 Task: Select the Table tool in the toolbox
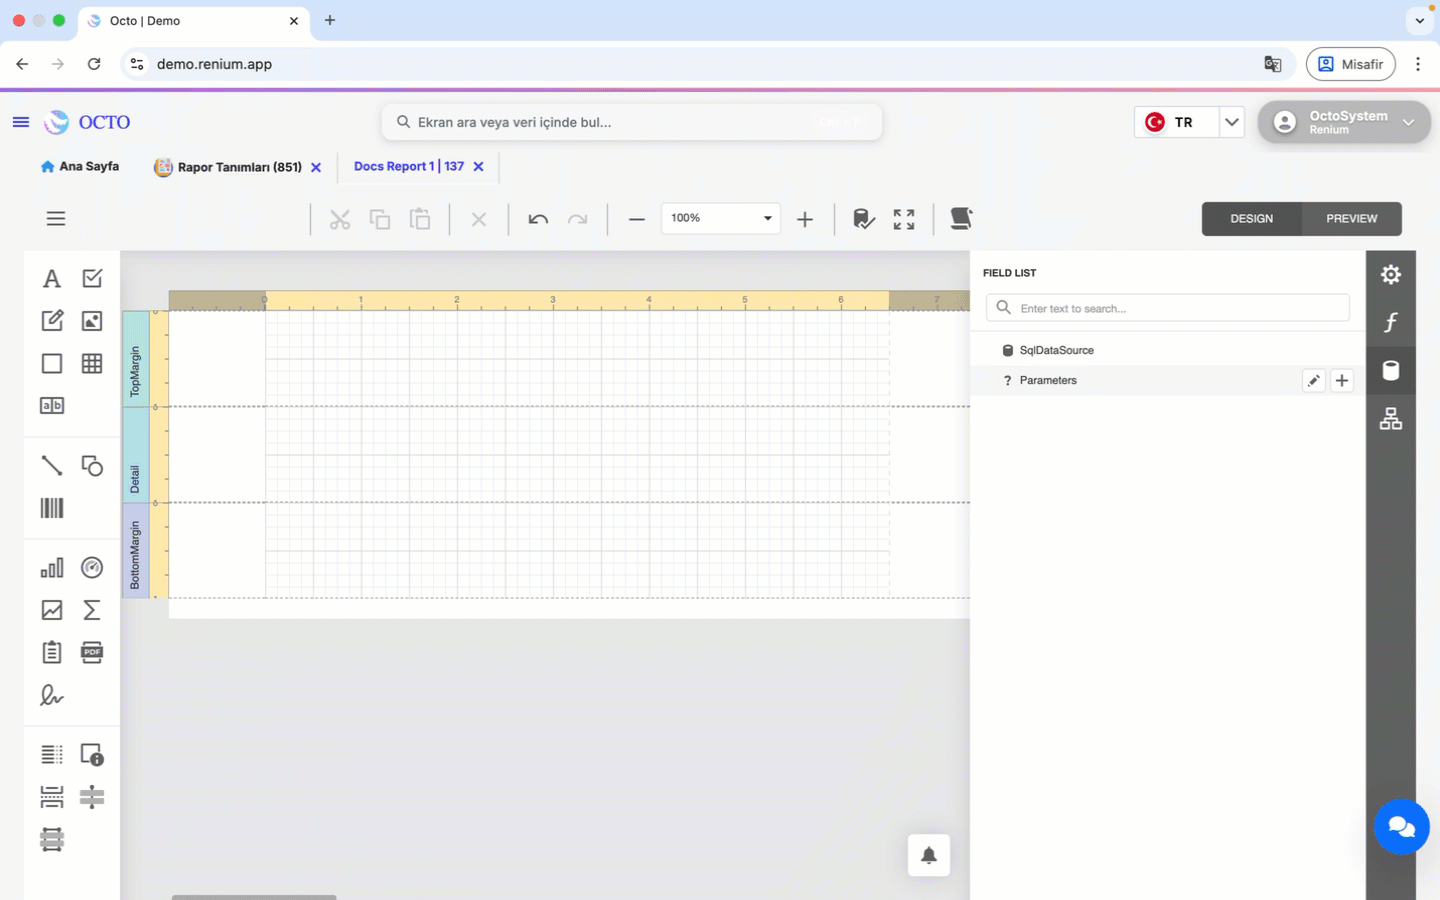coord(91,363)
